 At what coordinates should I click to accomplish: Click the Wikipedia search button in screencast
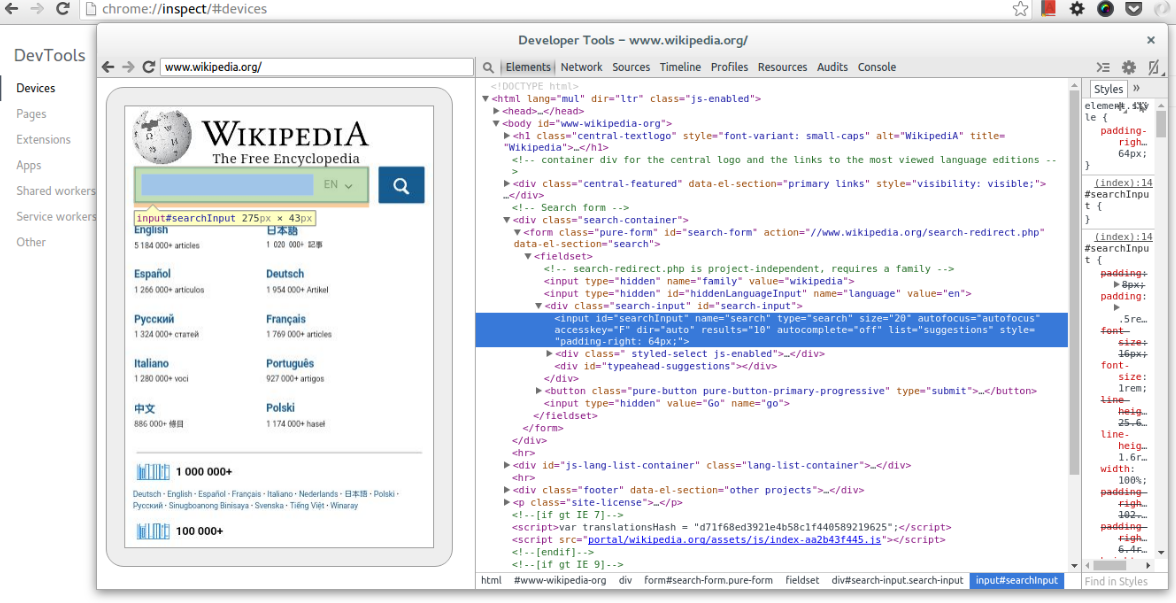click(401, 185)
